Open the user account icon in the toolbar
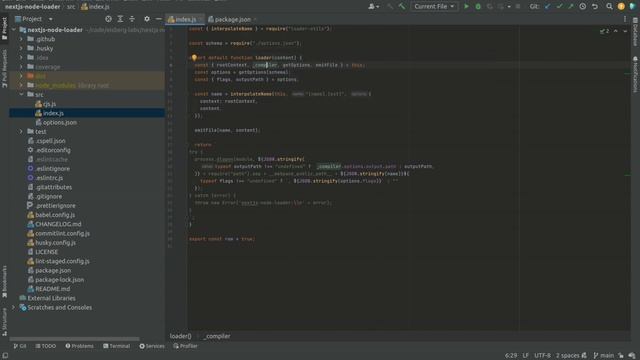This screenshot has width=640, height=360. pos(373,7)
